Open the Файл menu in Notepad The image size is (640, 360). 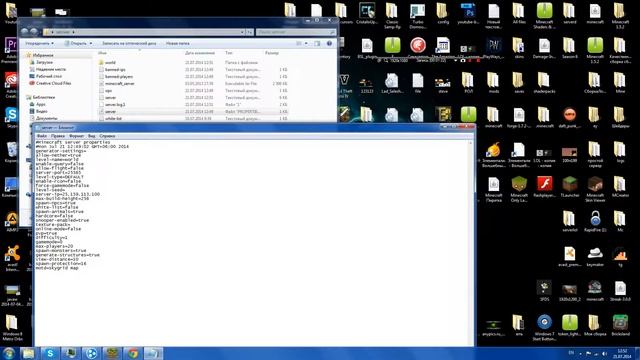click(x=41, y=136)
